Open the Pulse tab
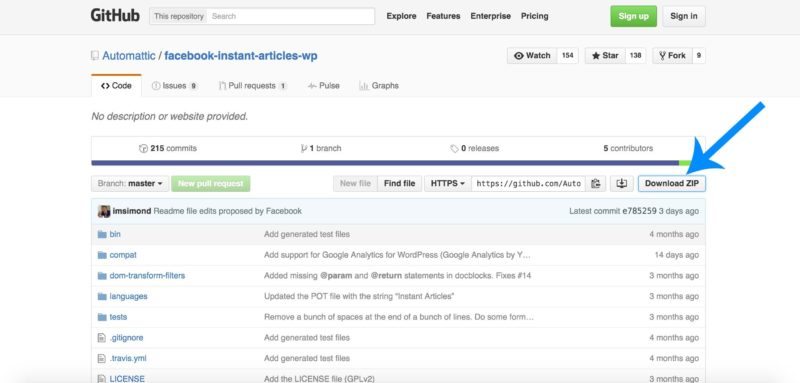The width and height of the screenshot is (800, 383). click(323, 86)
